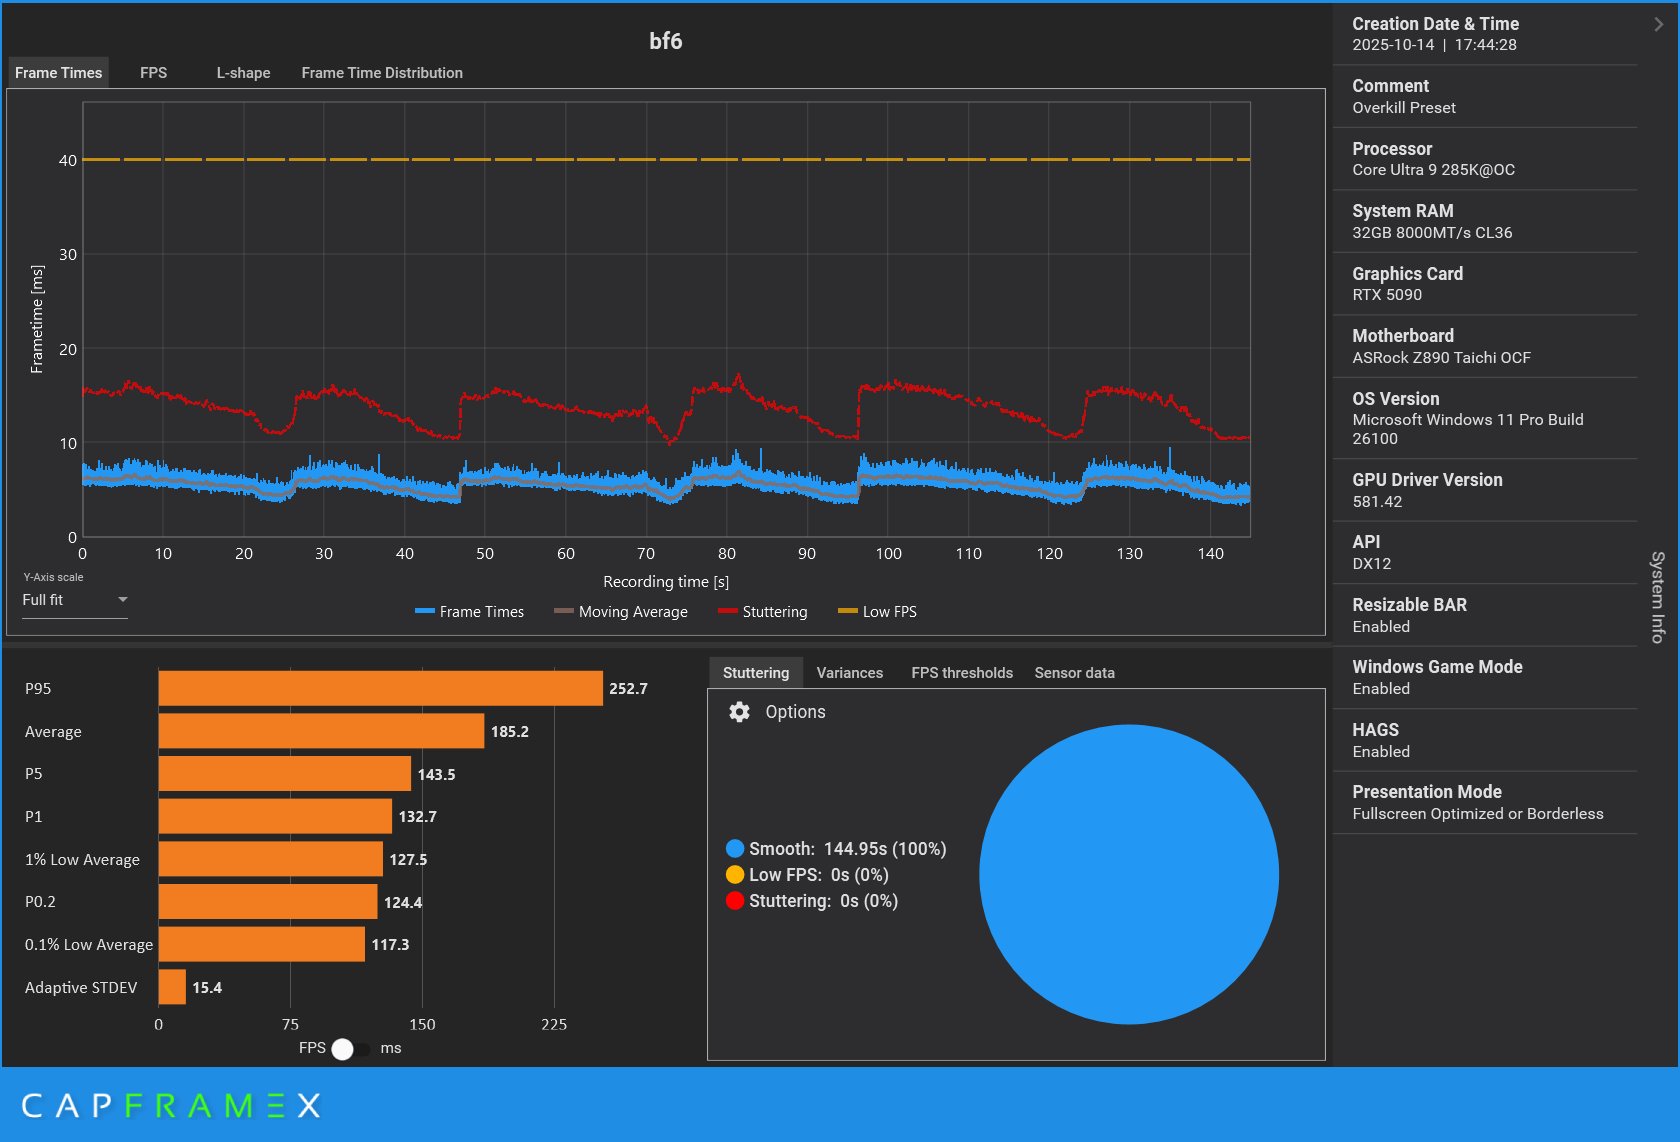Open the Variances tab
1680x1142 pixels.
(849, 673)
